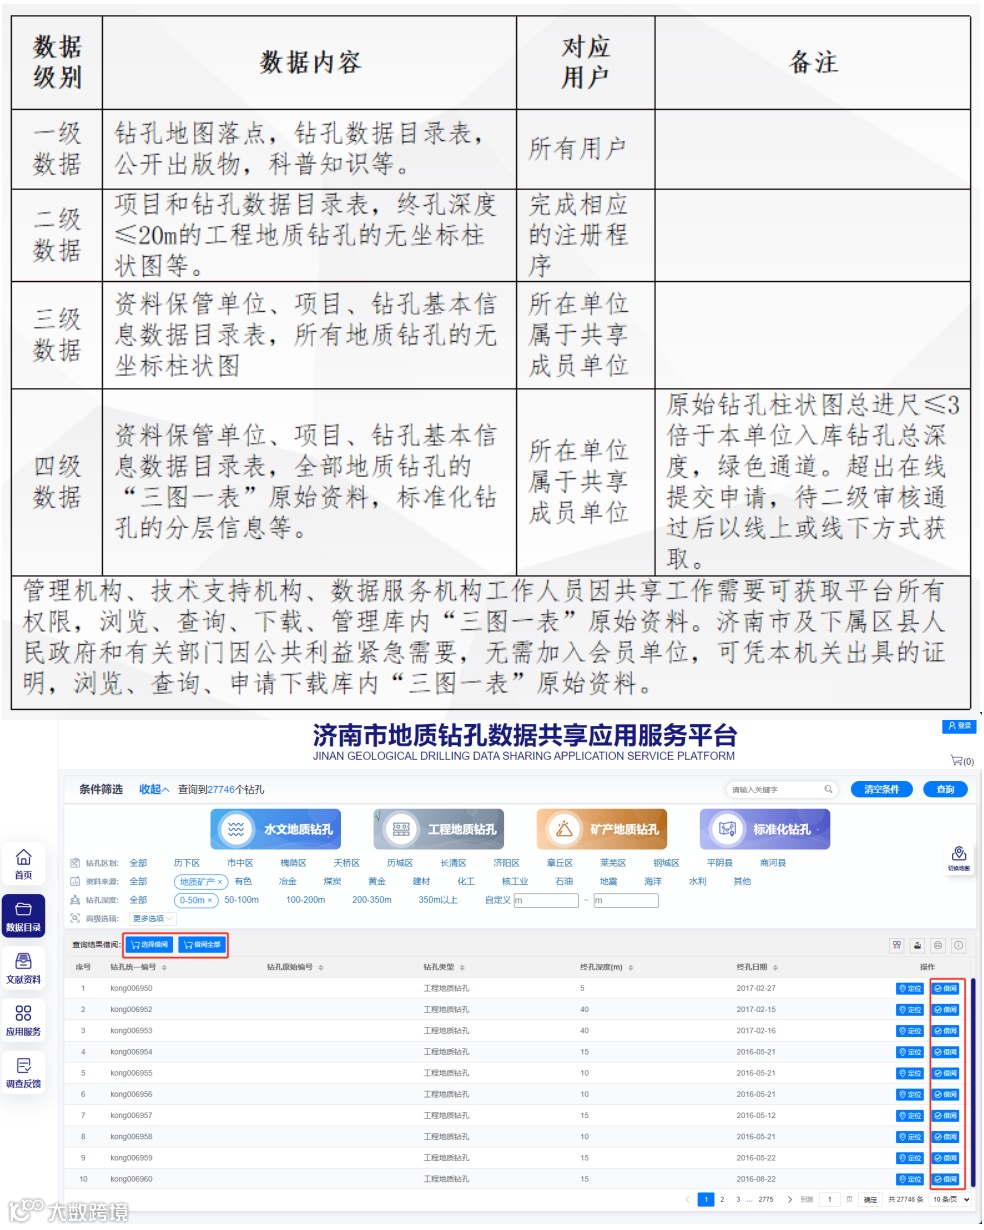Open the 文献资料 sidebar item
Screen dimensions: 984x1230
[x=23, y=968]
